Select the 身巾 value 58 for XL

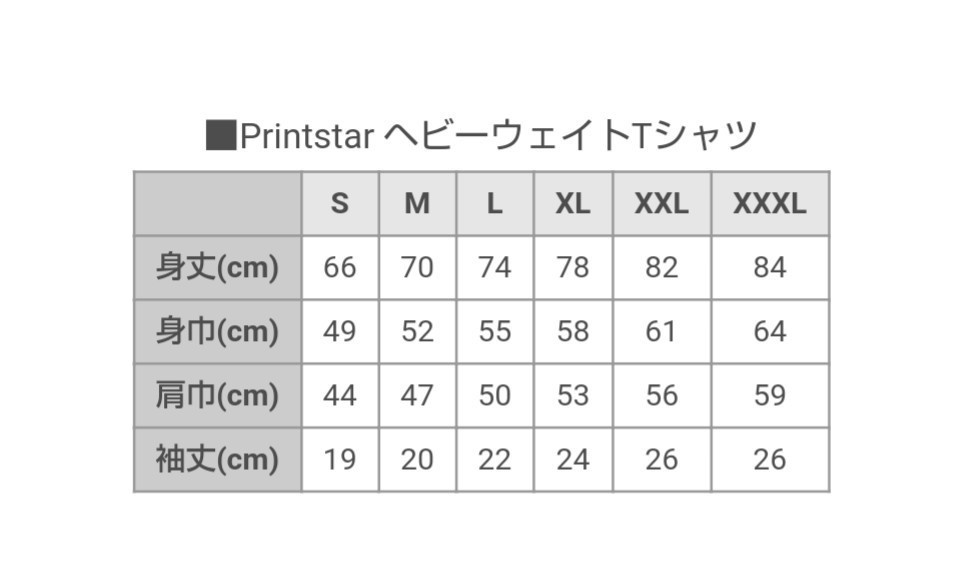click(573, 332)
